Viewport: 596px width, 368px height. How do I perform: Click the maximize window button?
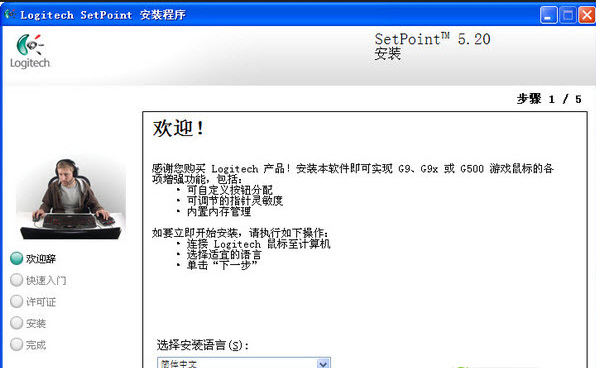(x=568, y=16)
